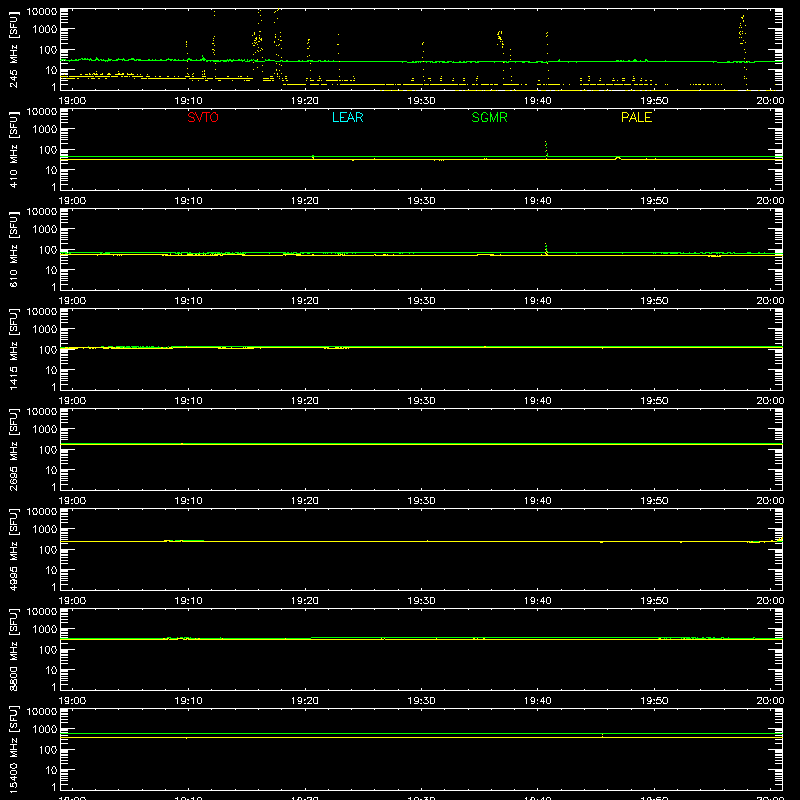
Task: Select the 15400 MHz [SFU] axis title
Action: coord(14,749)
